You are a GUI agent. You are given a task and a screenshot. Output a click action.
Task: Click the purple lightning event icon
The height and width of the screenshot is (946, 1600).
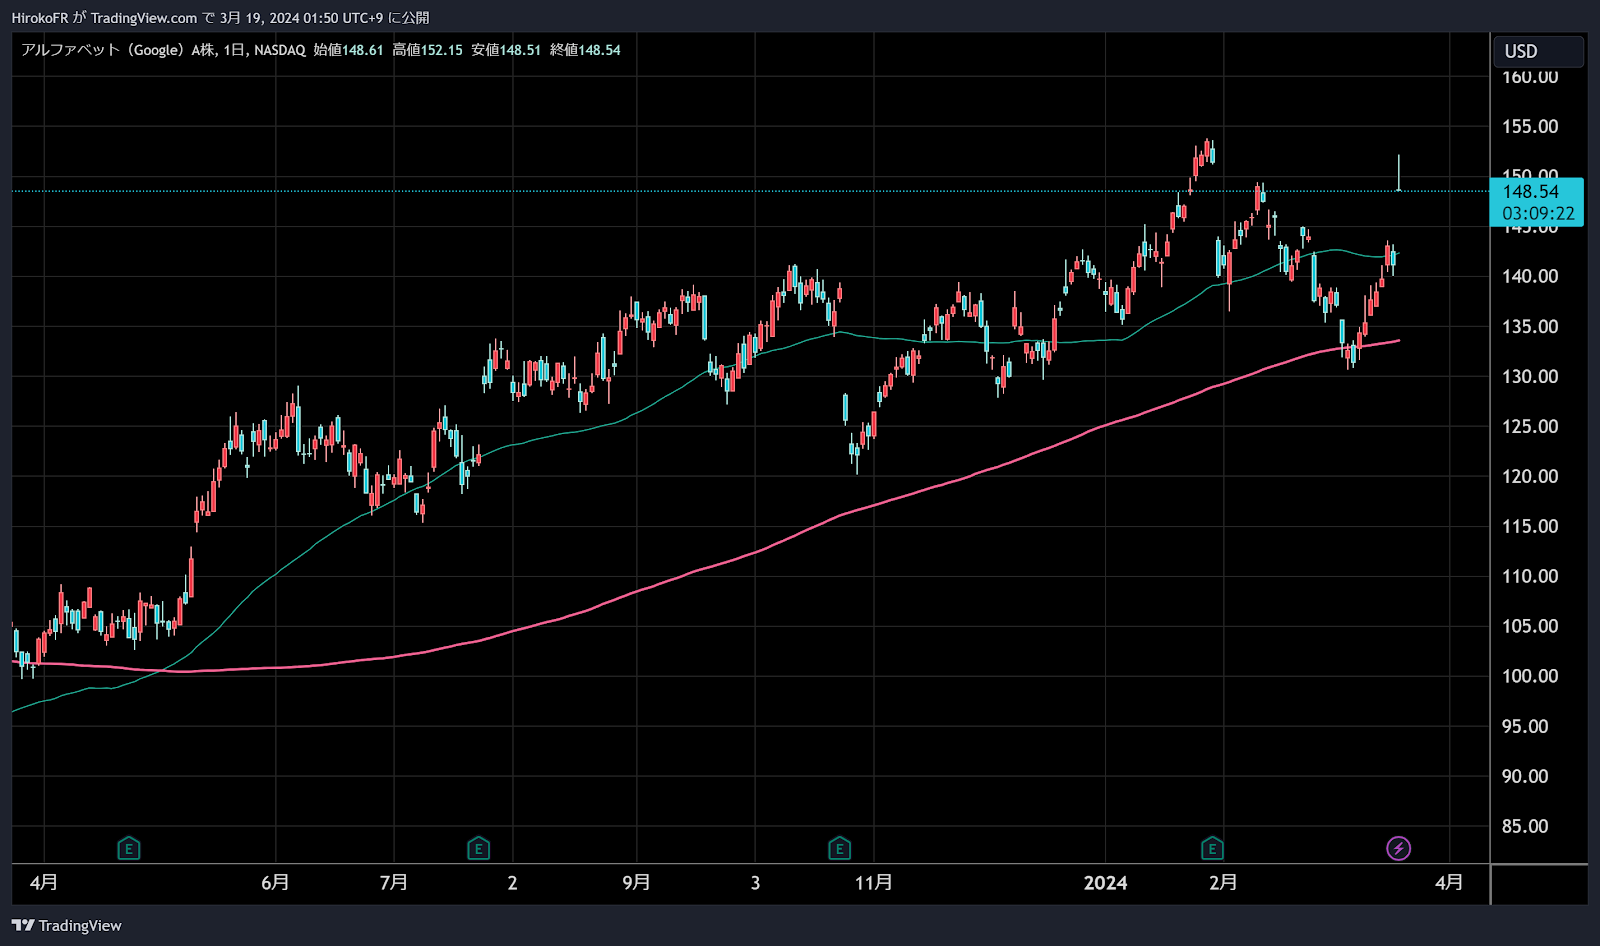(1398, 849)
